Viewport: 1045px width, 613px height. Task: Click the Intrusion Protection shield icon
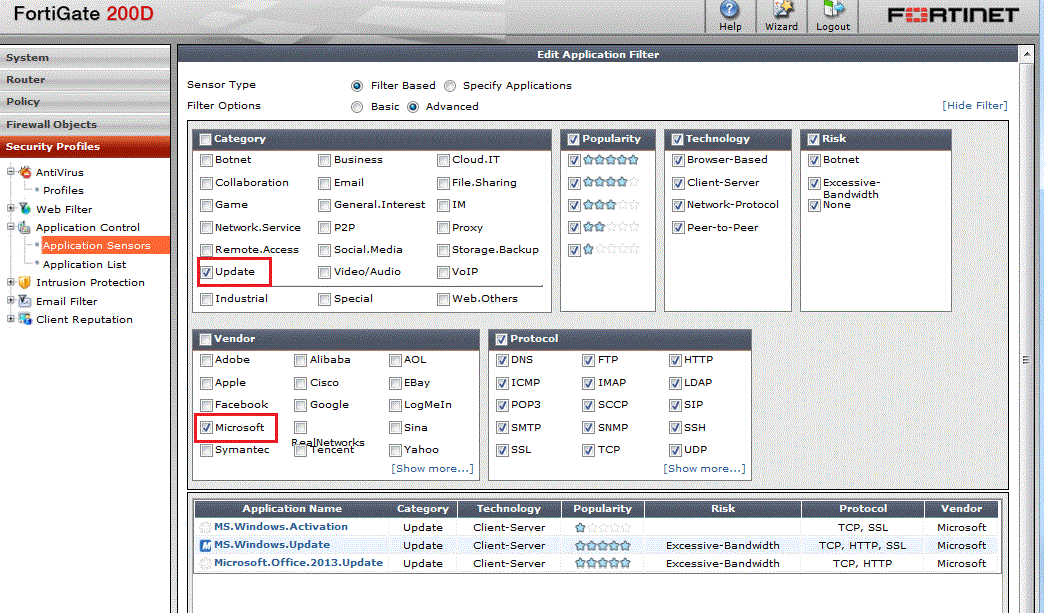click(x=25, y=283)
